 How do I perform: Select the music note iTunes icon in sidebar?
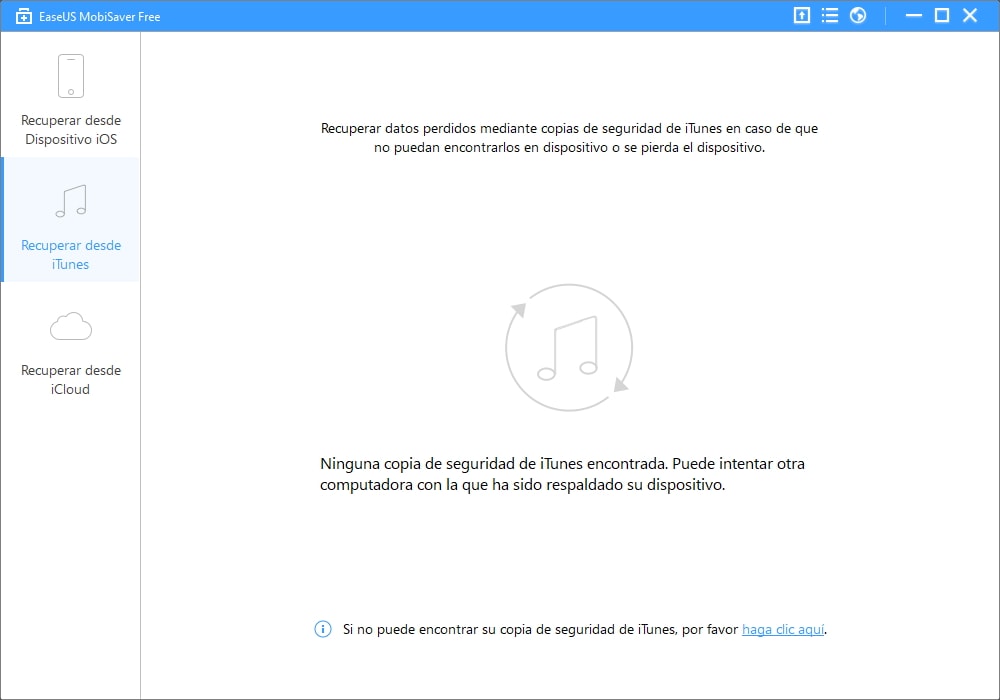[71, 201]
